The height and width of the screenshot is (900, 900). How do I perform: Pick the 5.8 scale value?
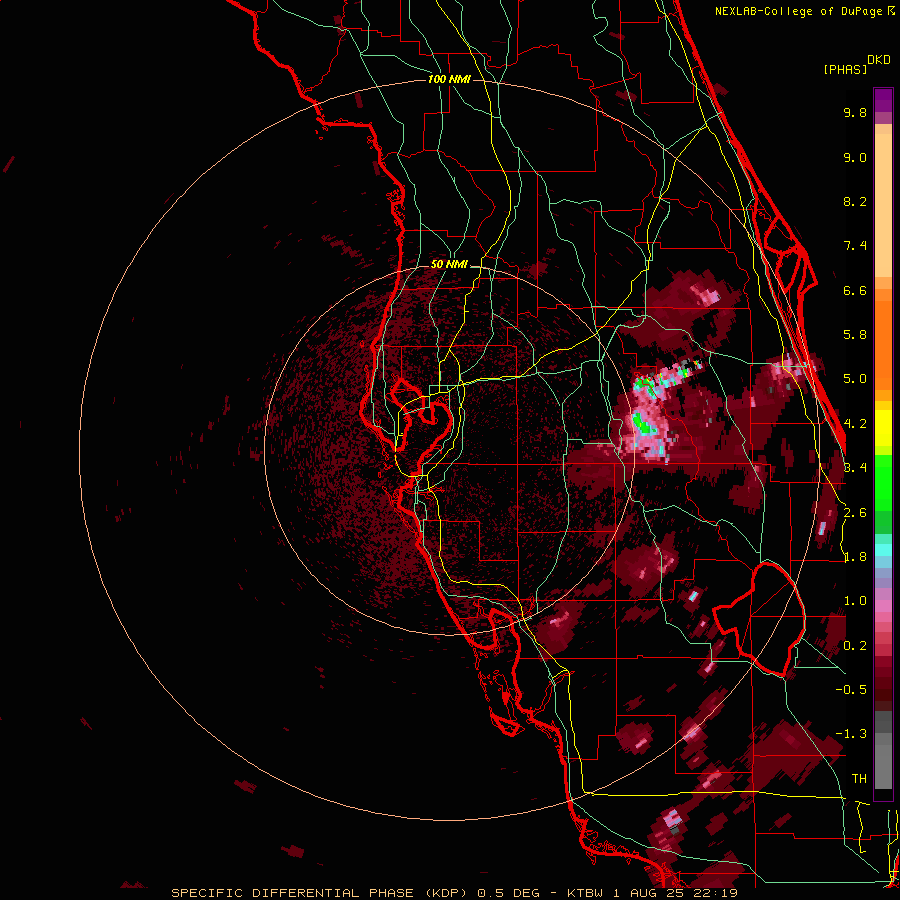pyautogui.click(x=855, y=335)
